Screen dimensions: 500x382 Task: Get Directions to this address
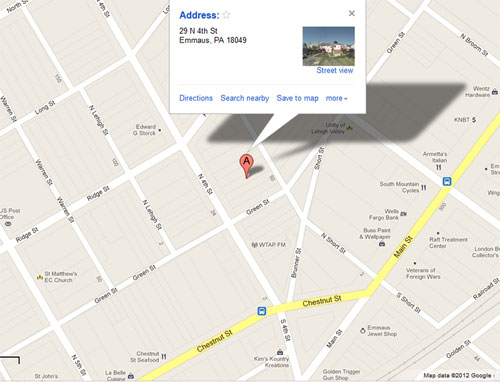point(196,98)
